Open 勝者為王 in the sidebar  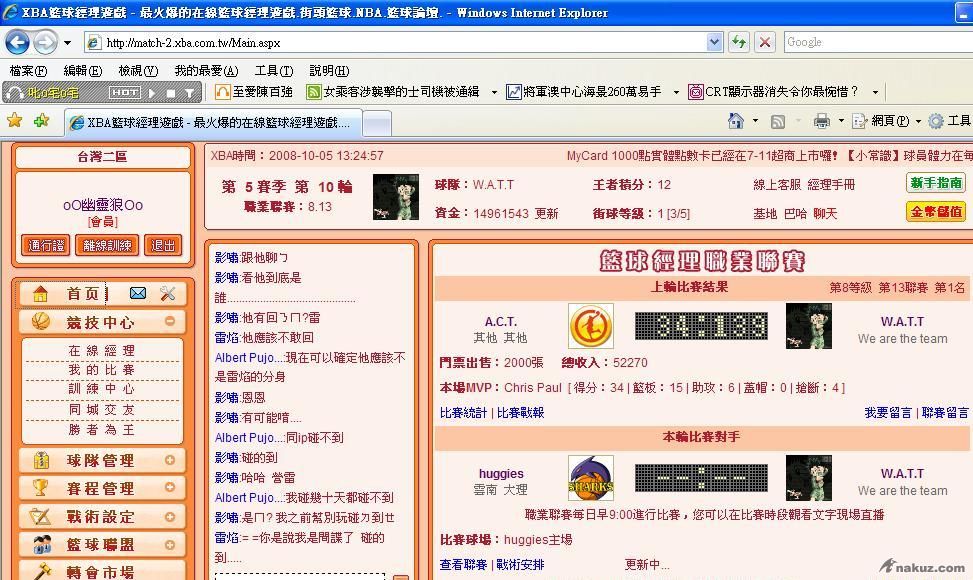tap(102, 429)
